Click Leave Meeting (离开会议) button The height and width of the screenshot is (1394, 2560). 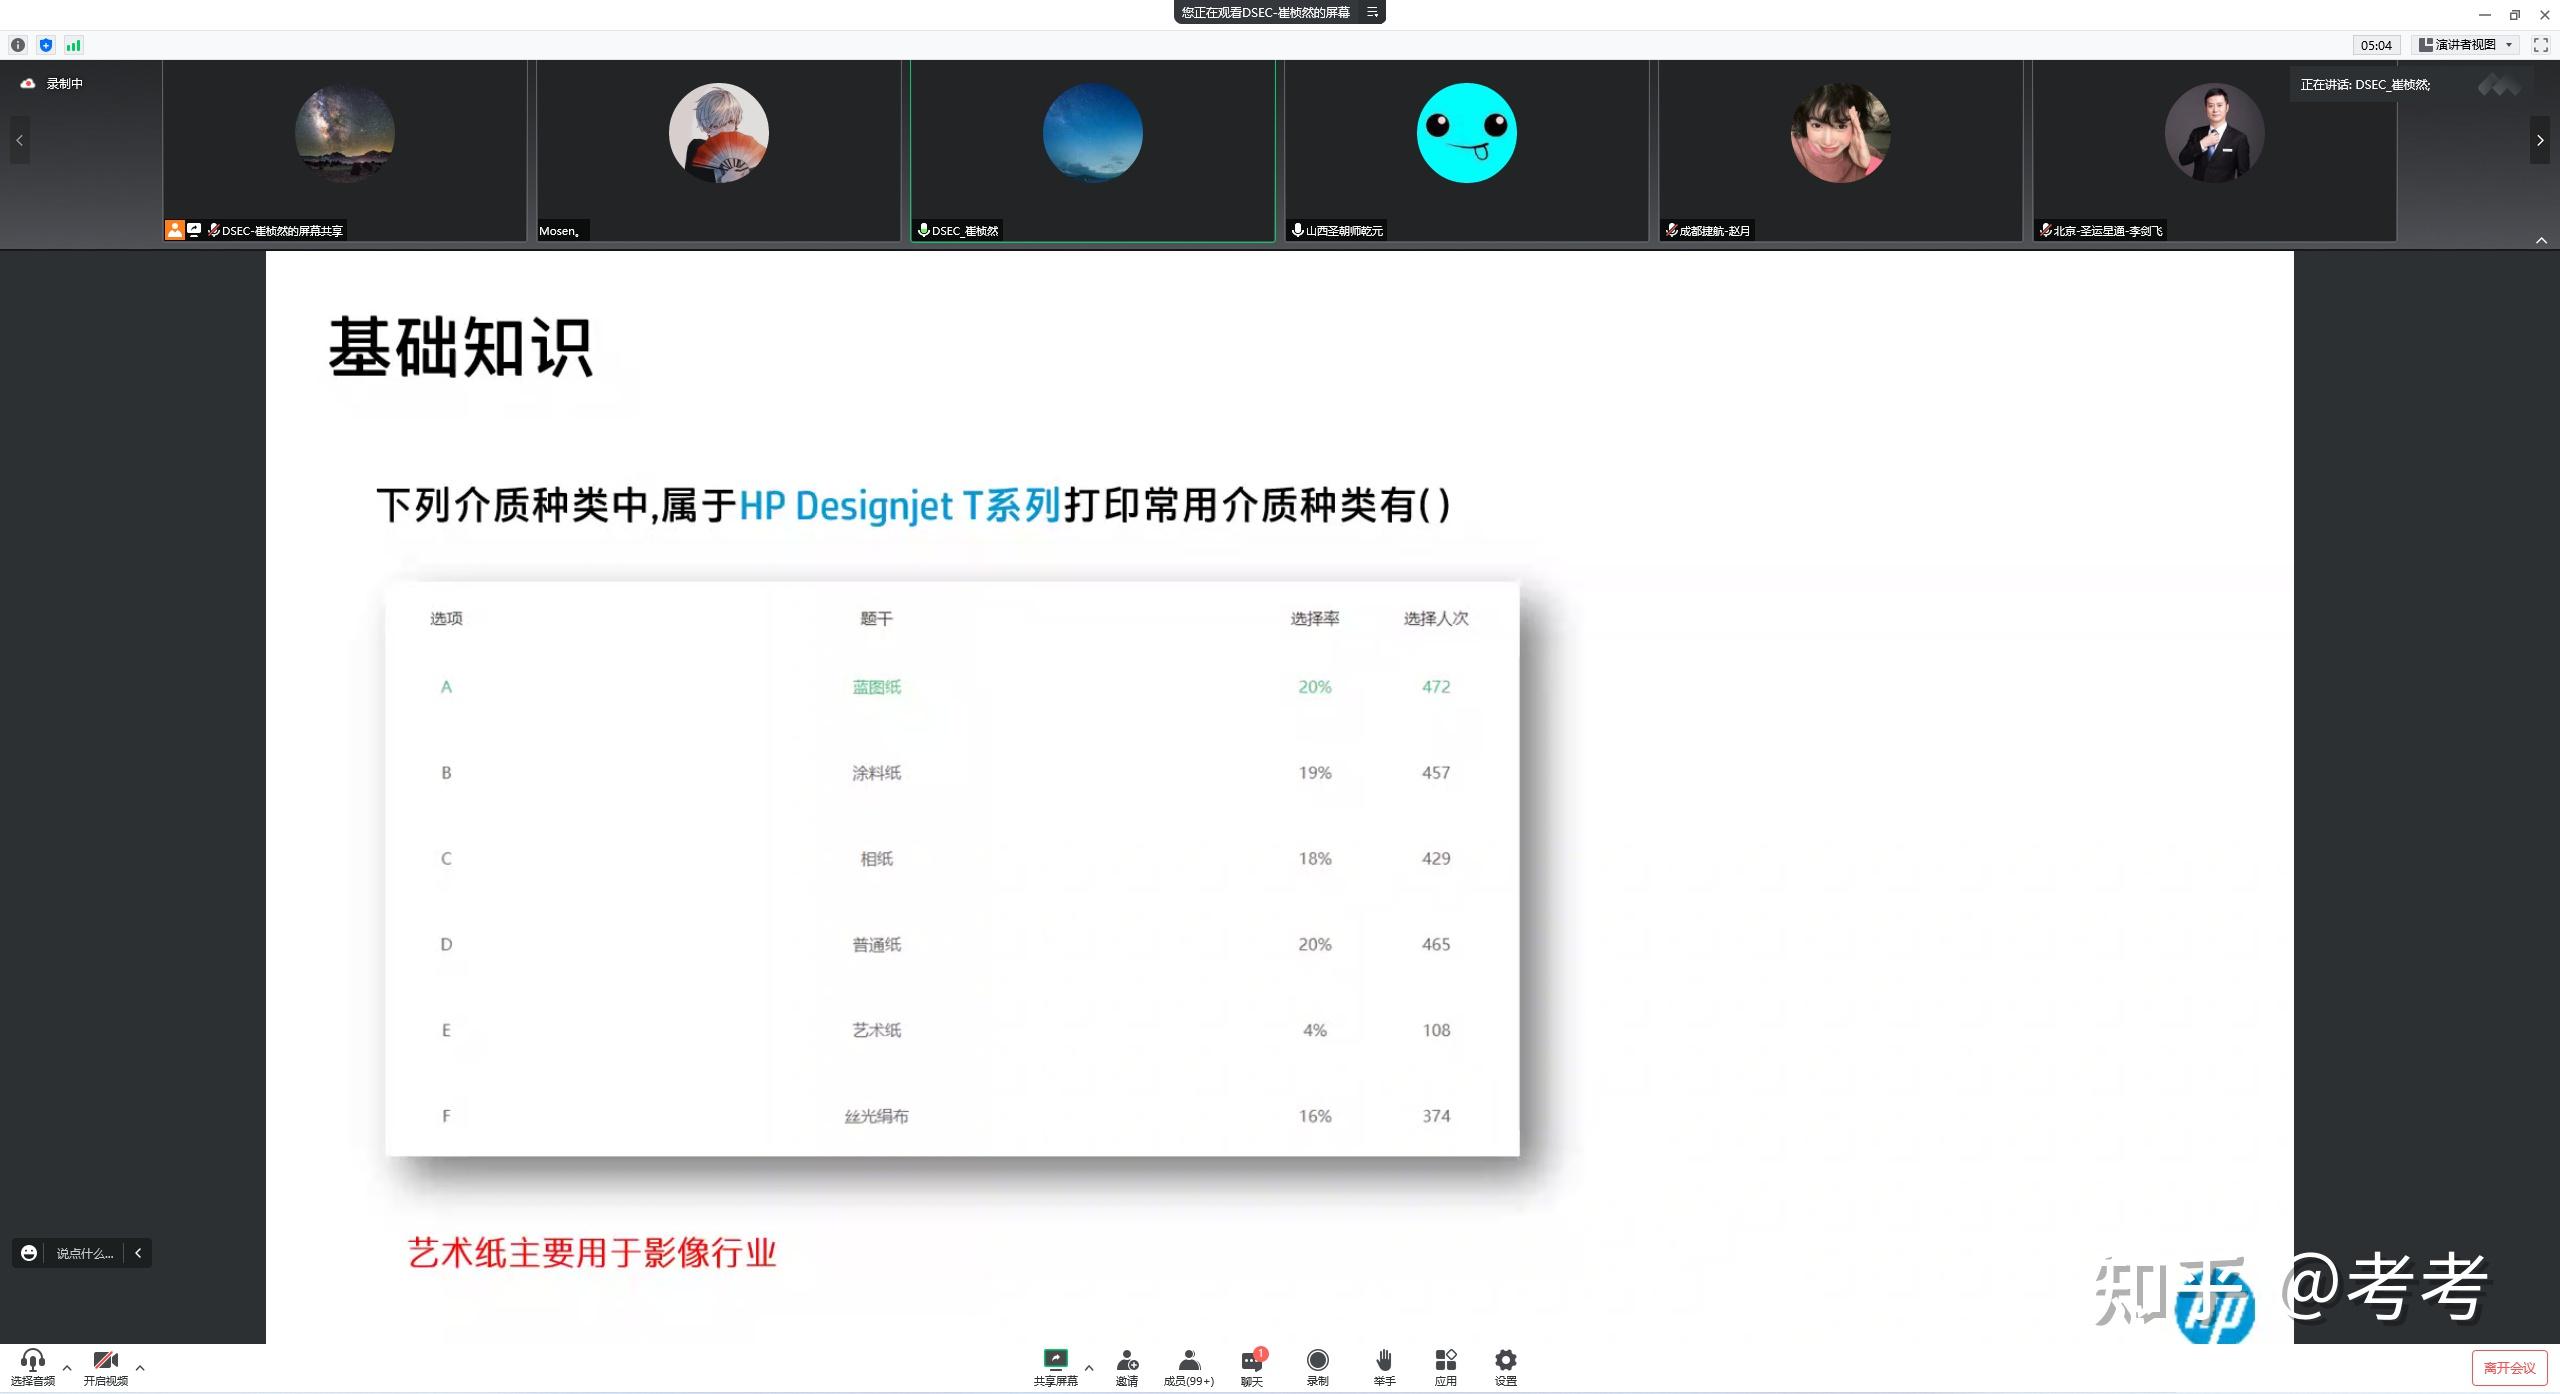point(2508,1367)
